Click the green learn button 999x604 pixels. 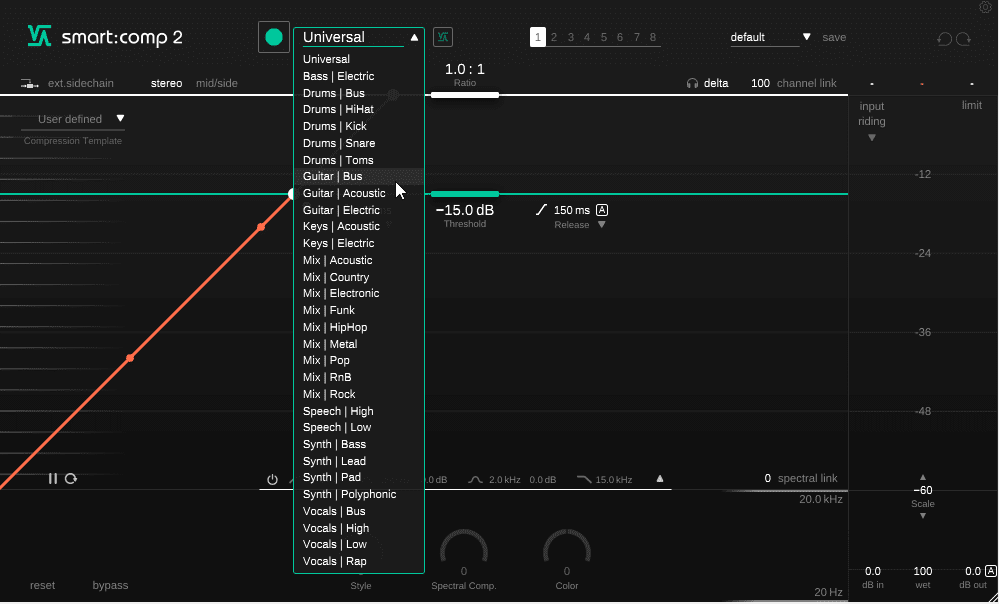(273, 38)
